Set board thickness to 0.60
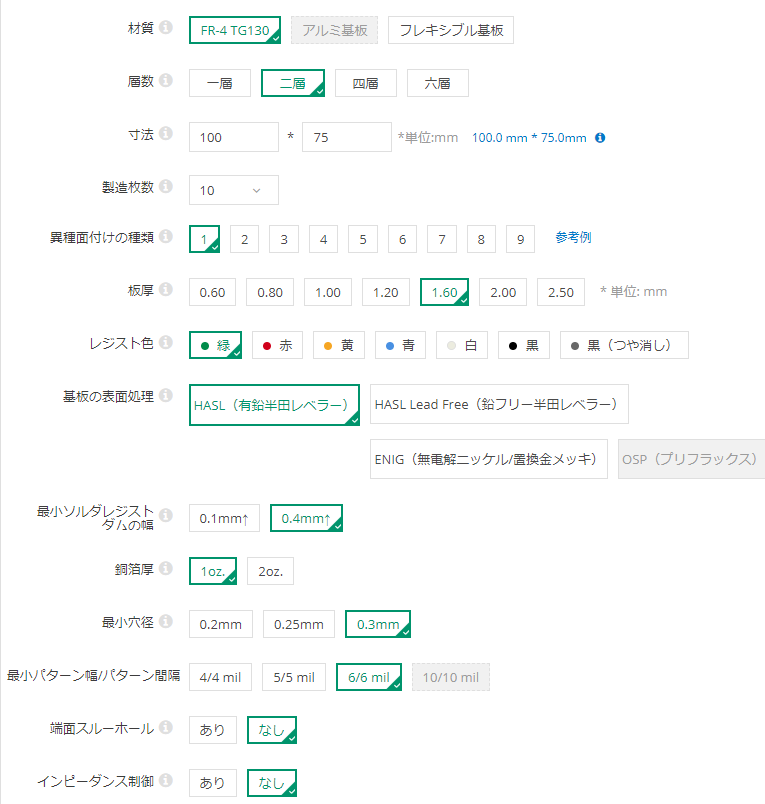The image size is (765, 804). 212,292
